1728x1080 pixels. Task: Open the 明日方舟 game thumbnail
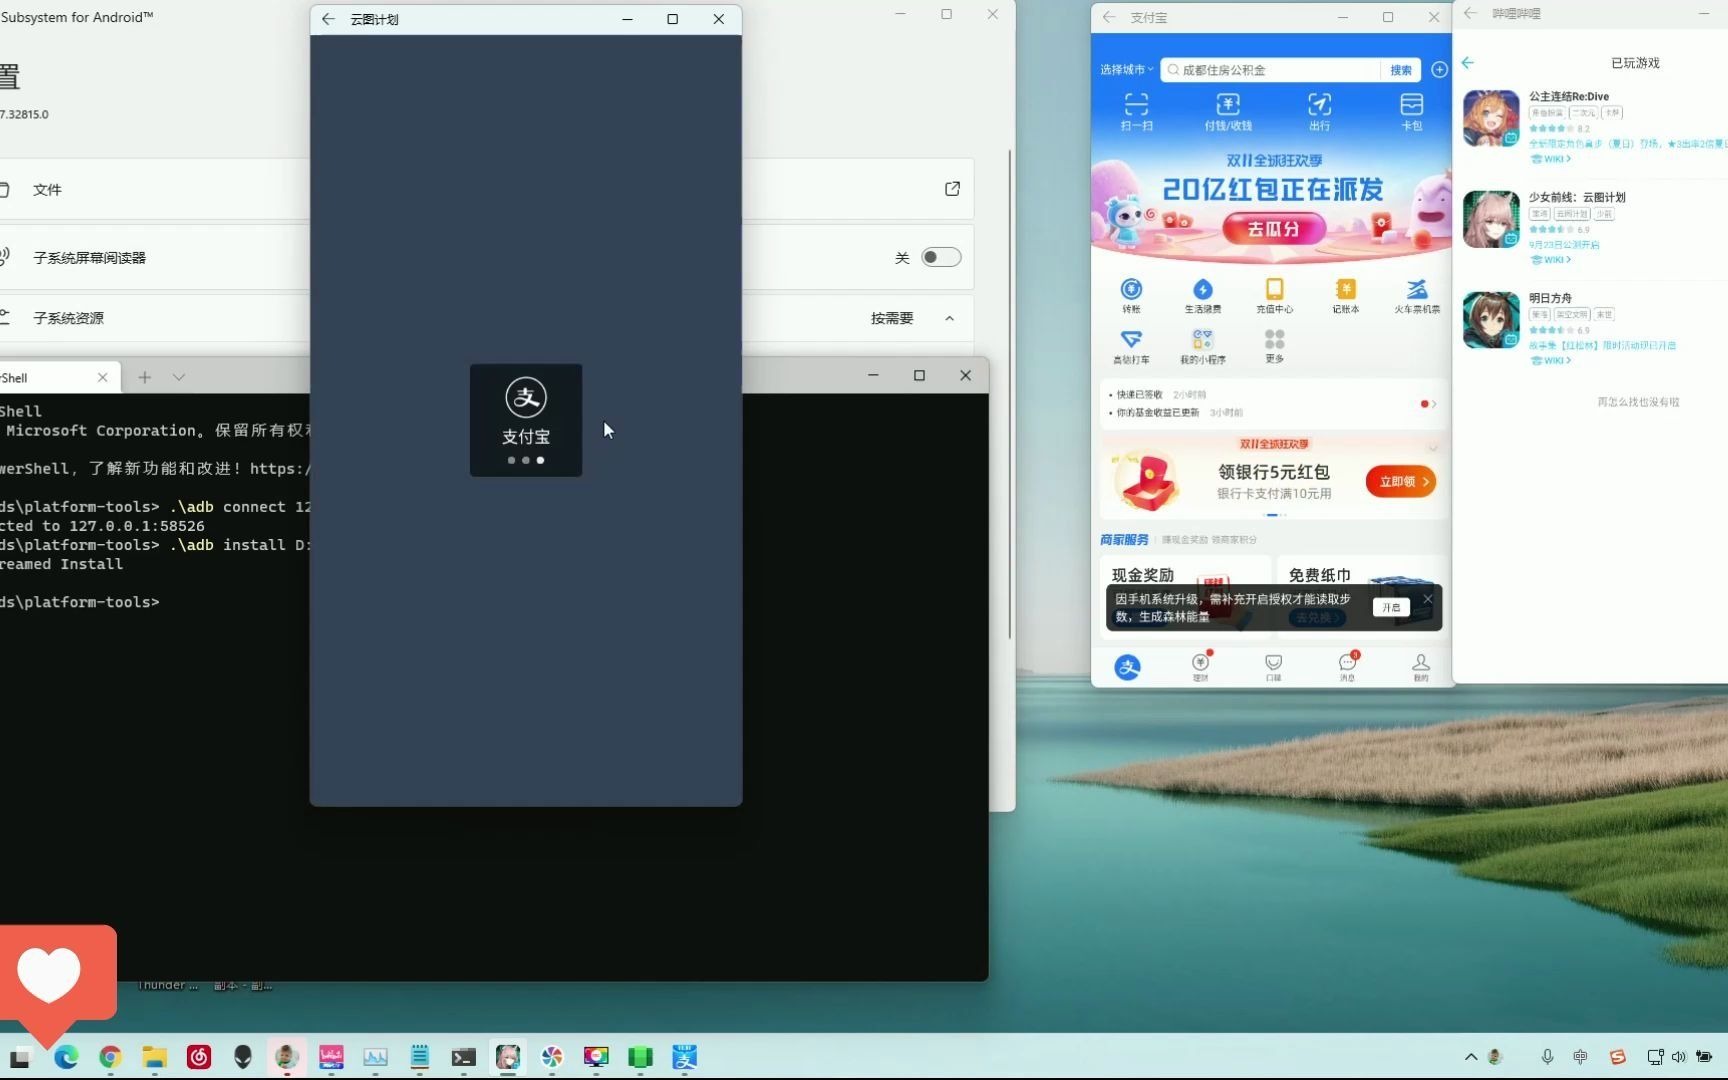point(1491,320)
